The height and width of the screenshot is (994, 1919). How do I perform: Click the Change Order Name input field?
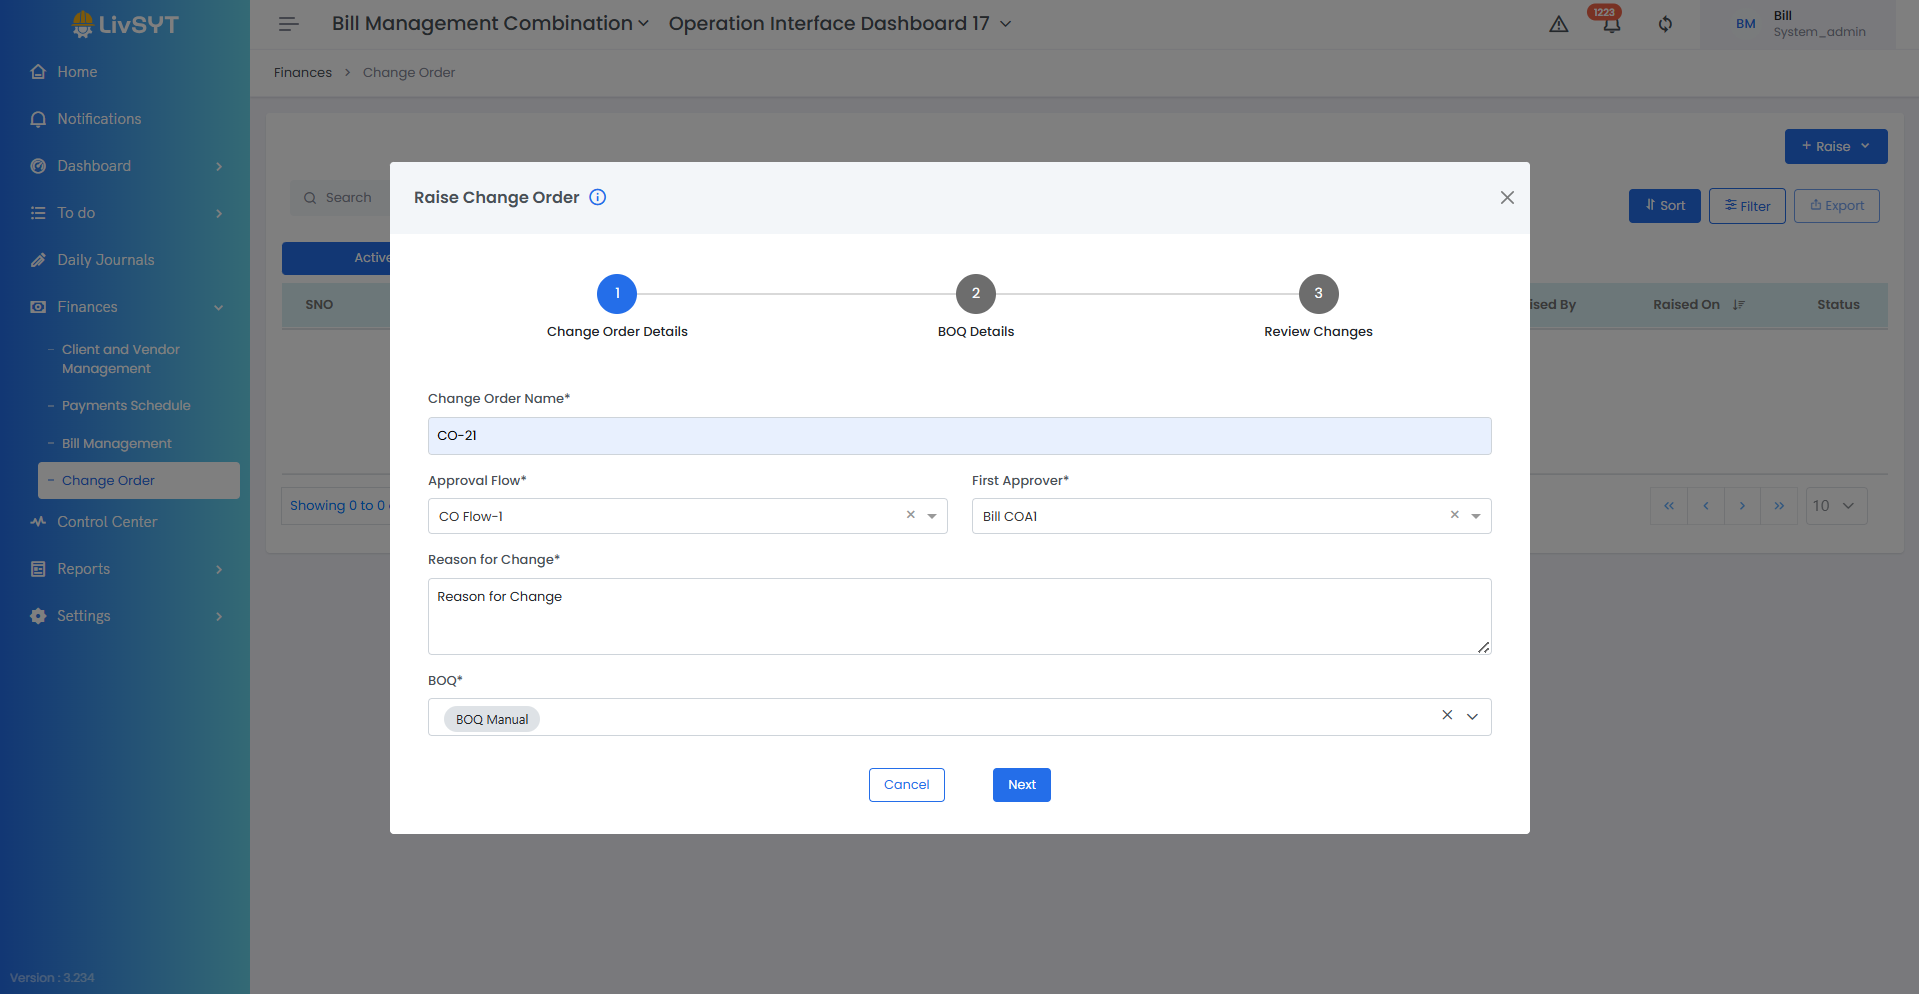(959, 436)
